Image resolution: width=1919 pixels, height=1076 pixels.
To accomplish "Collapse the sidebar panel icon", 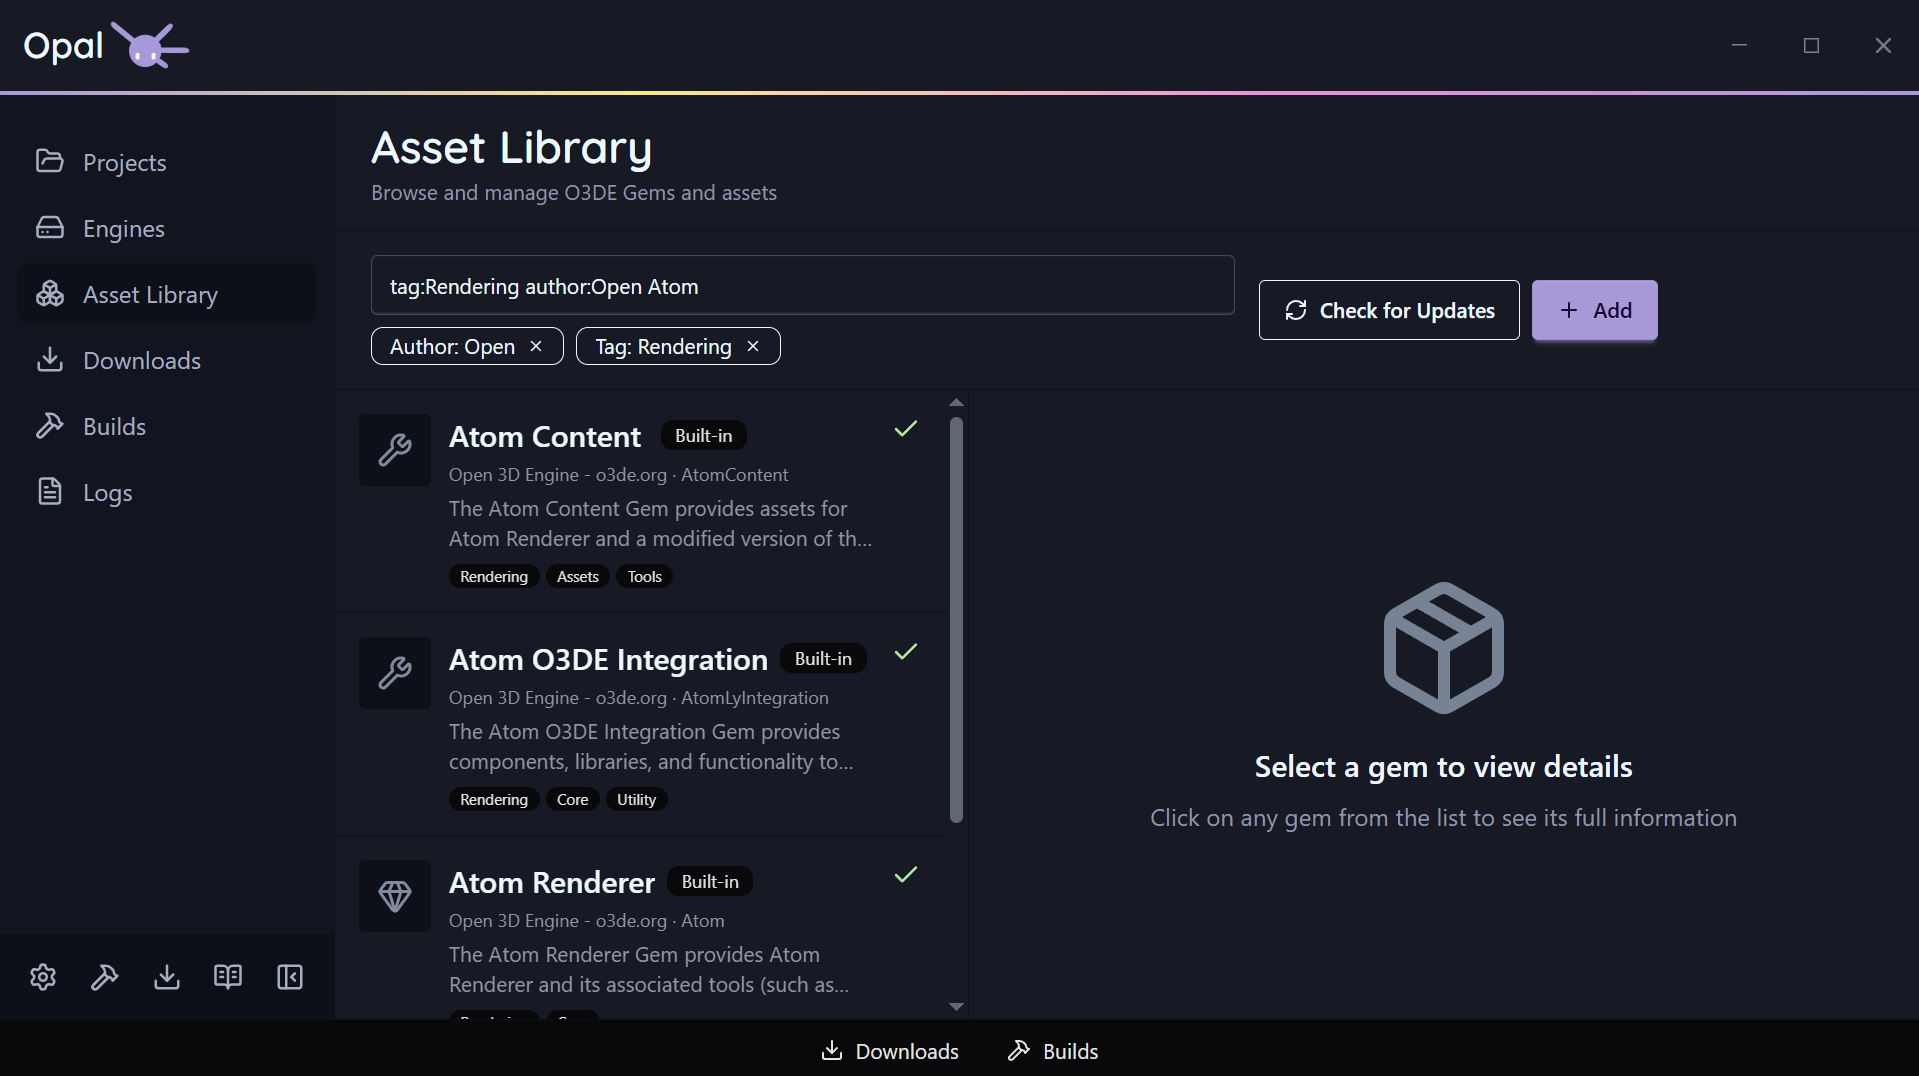I will (x=290, y=977).
